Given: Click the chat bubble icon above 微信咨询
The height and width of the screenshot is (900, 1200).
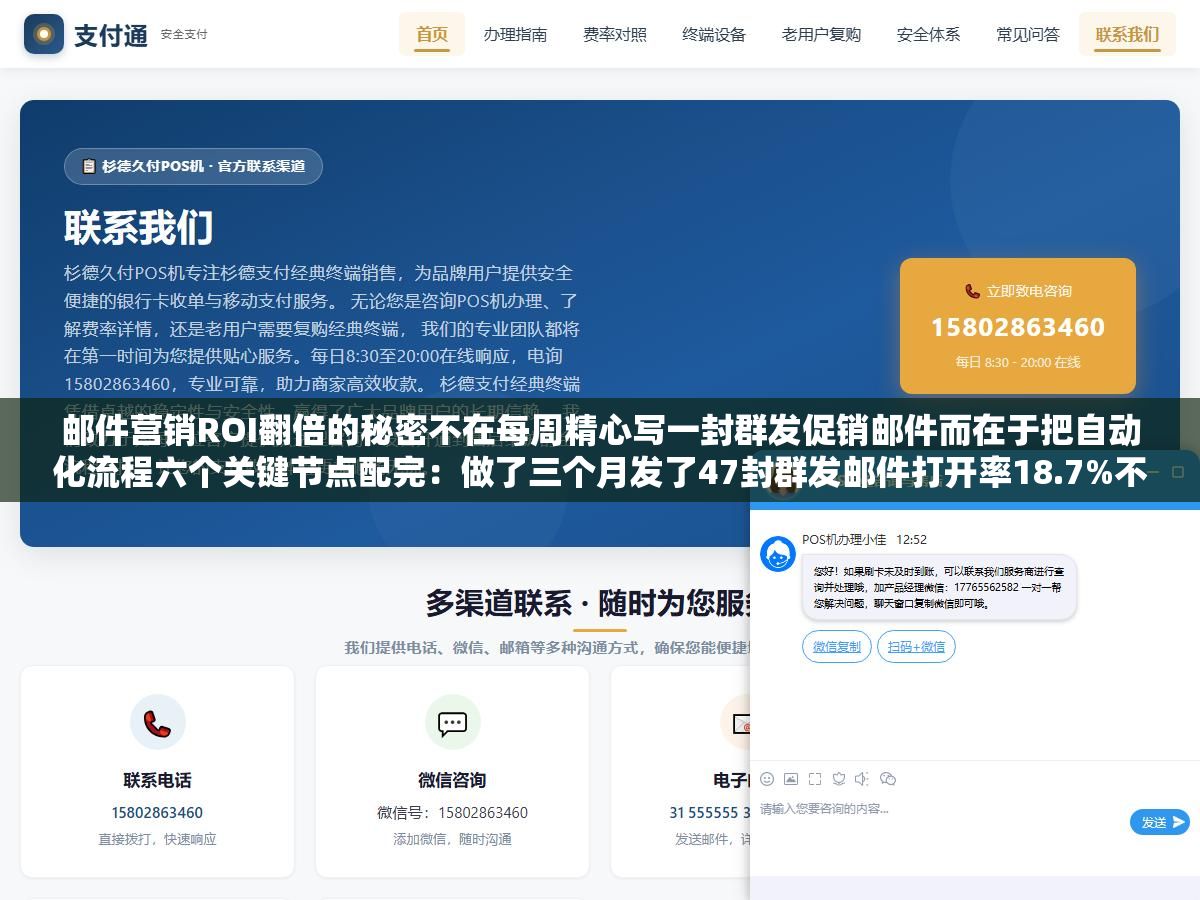Looking at the screenshot, I should click(453, 722).
